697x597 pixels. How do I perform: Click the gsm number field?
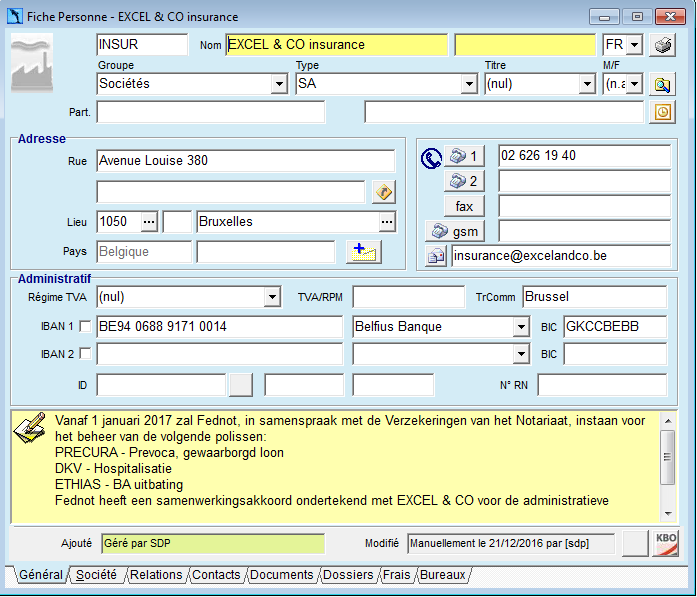[584, 231]
